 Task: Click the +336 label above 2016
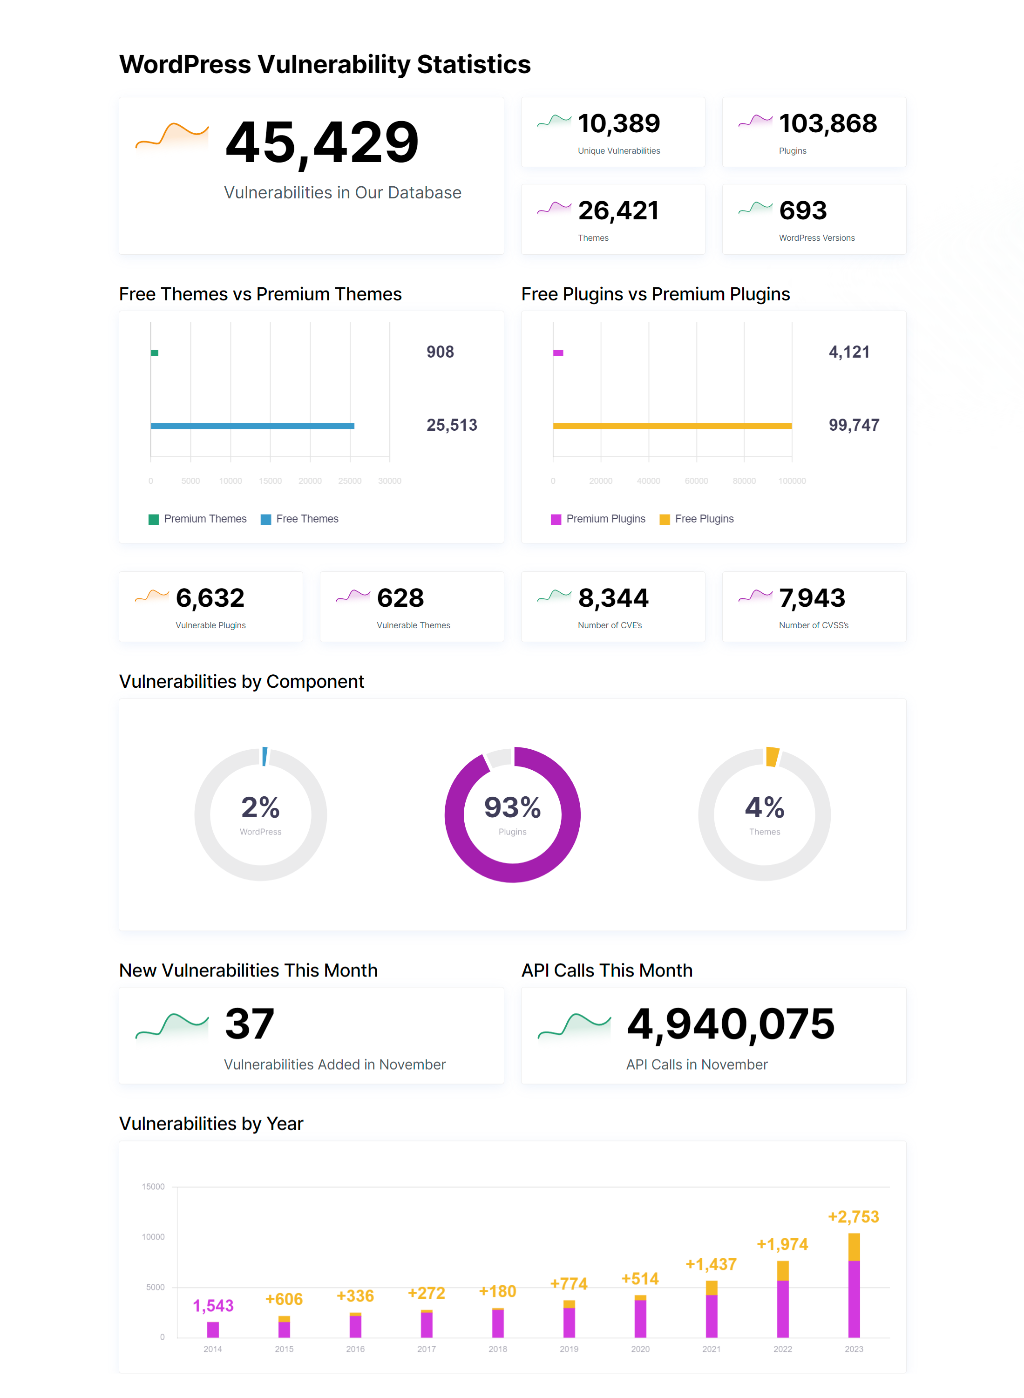coord(355,1296)
